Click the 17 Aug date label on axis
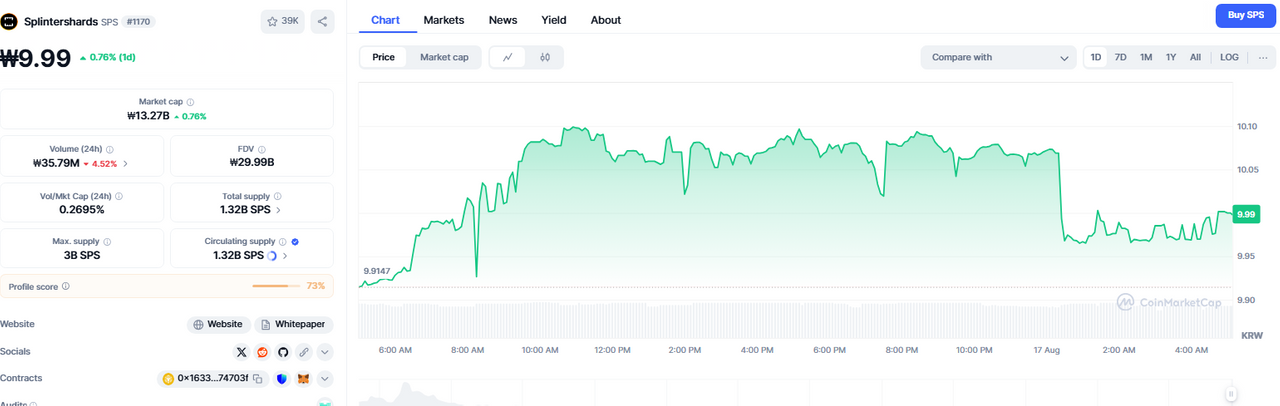This screenshot has height=406, width=1280. click(x=1046, y=350)
